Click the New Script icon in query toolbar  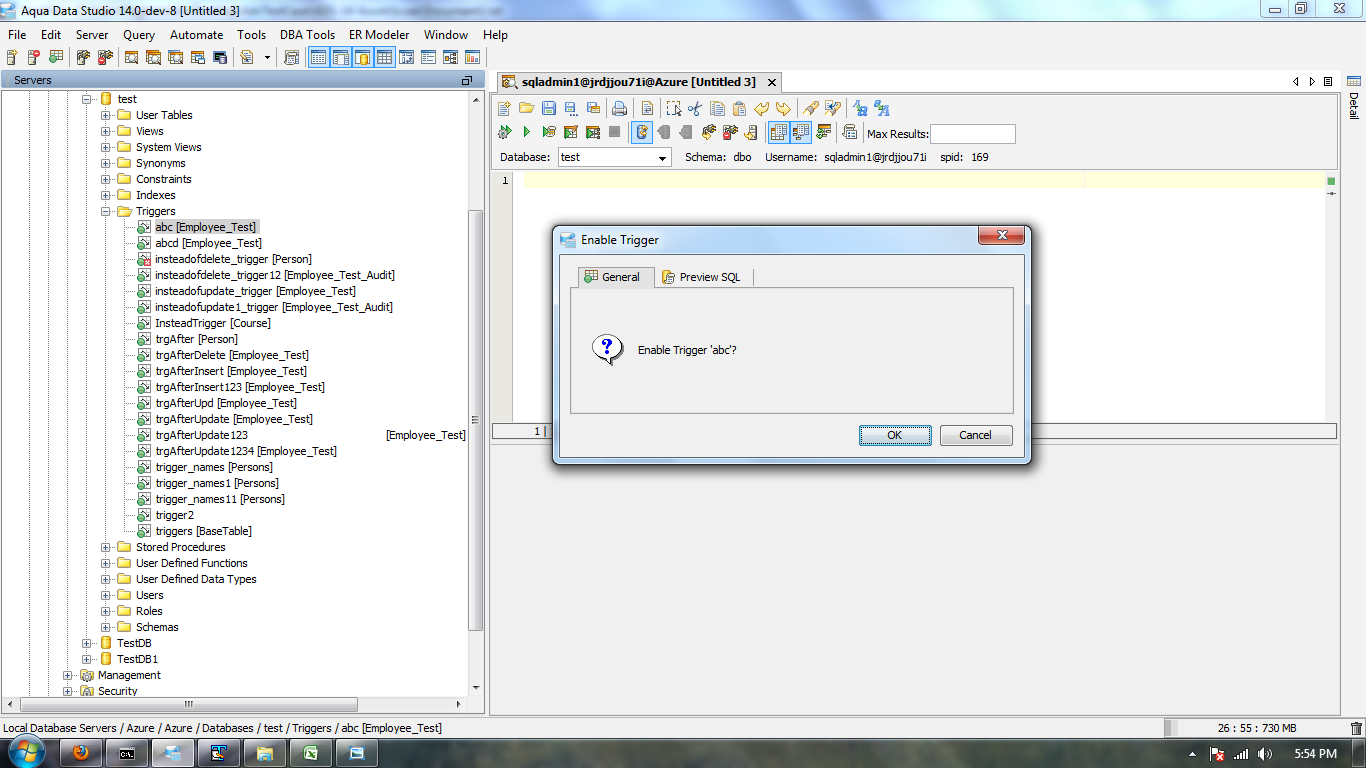pyautogui.click(x=504, y=108)
